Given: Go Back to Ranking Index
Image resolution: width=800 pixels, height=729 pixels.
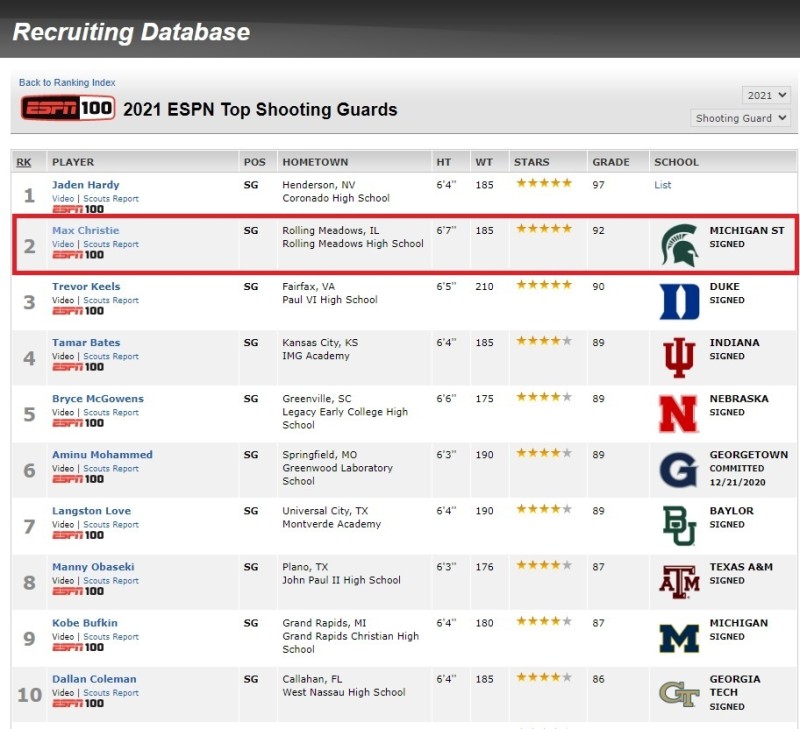Looking at the screenshot, I should (x=67, y=83).
